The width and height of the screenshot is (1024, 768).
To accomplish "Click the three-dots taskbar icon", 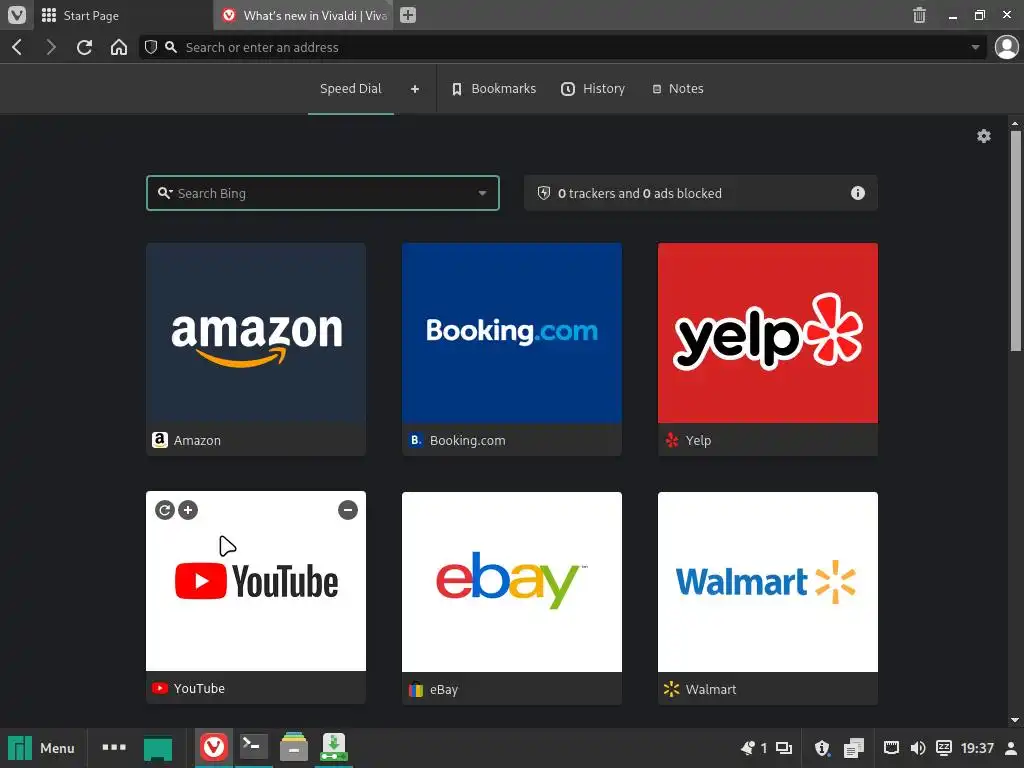I will [x=114, y=747].
